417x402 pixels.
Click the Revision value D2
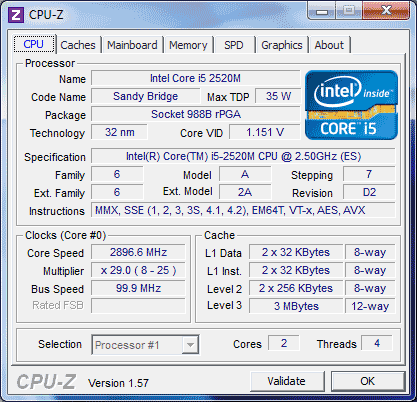[x=369, y=192]
